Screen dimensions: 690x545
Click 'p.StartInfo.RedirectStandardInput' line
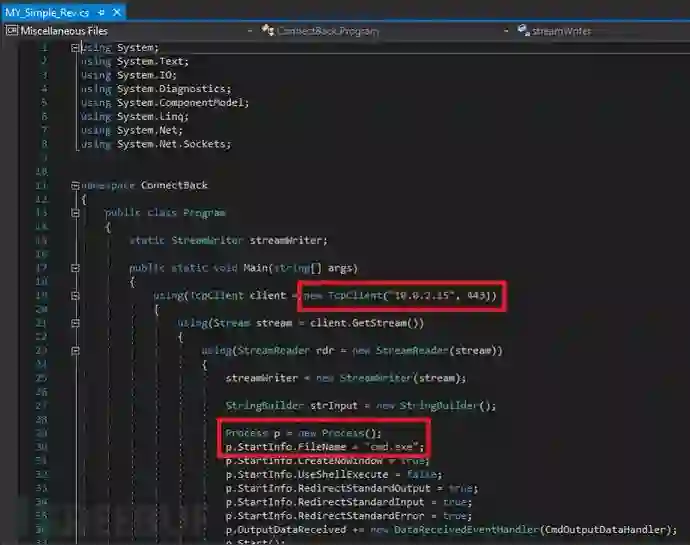tap(349, 502)
